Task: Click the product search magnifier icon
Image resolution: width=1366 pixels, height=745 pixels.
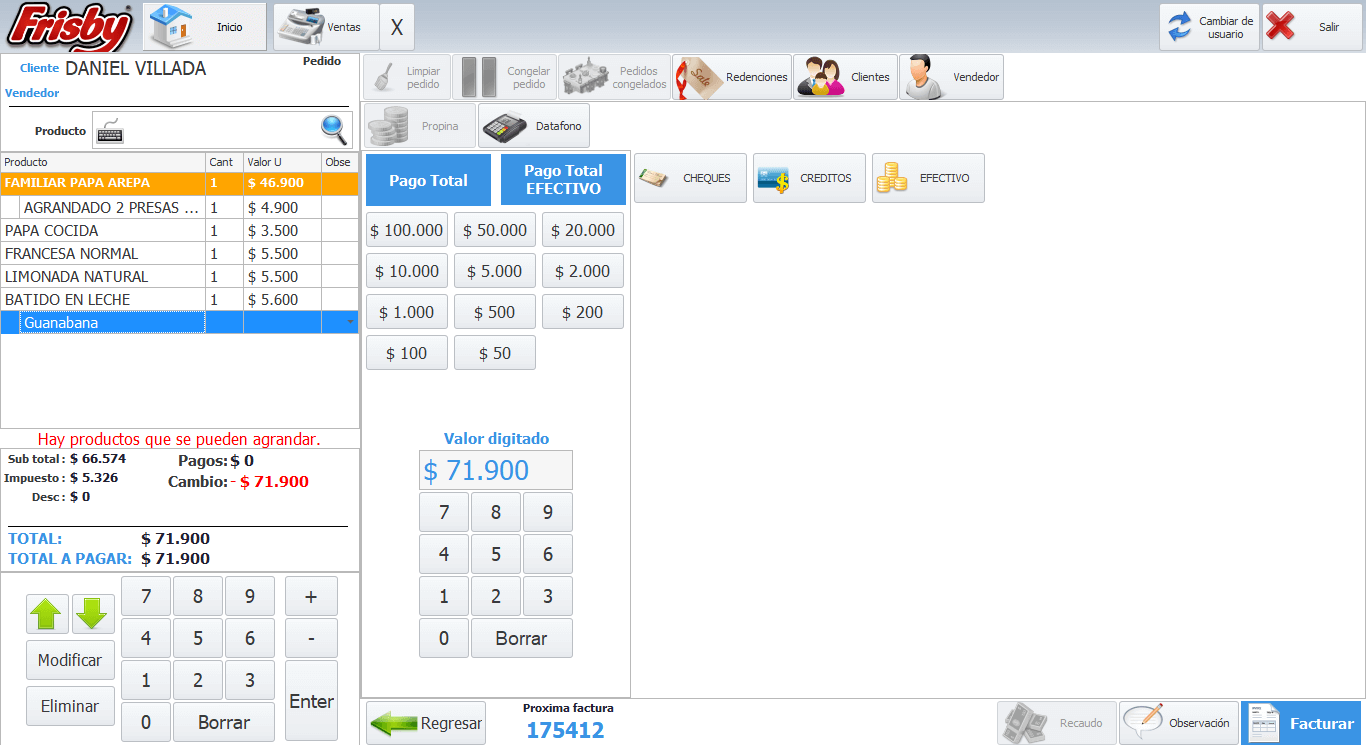Action: click(335, 130)
